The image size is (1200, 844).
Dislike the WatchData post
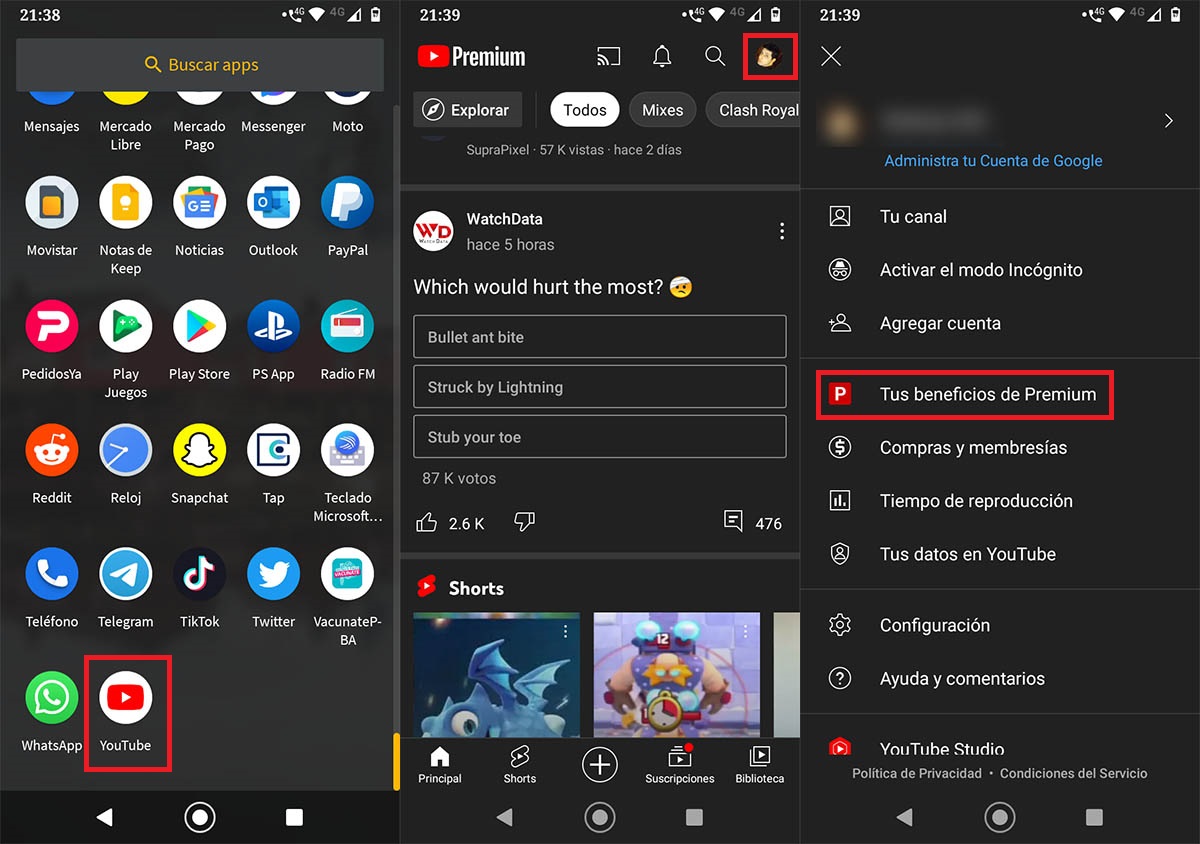[524, 522]
